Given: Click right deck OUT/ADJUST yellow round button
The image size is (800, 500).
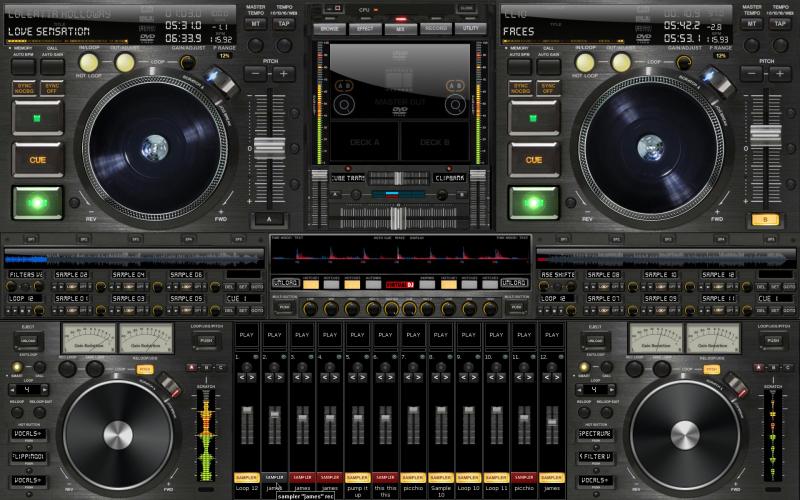Looking at the screenshot, I should (621, 63).
